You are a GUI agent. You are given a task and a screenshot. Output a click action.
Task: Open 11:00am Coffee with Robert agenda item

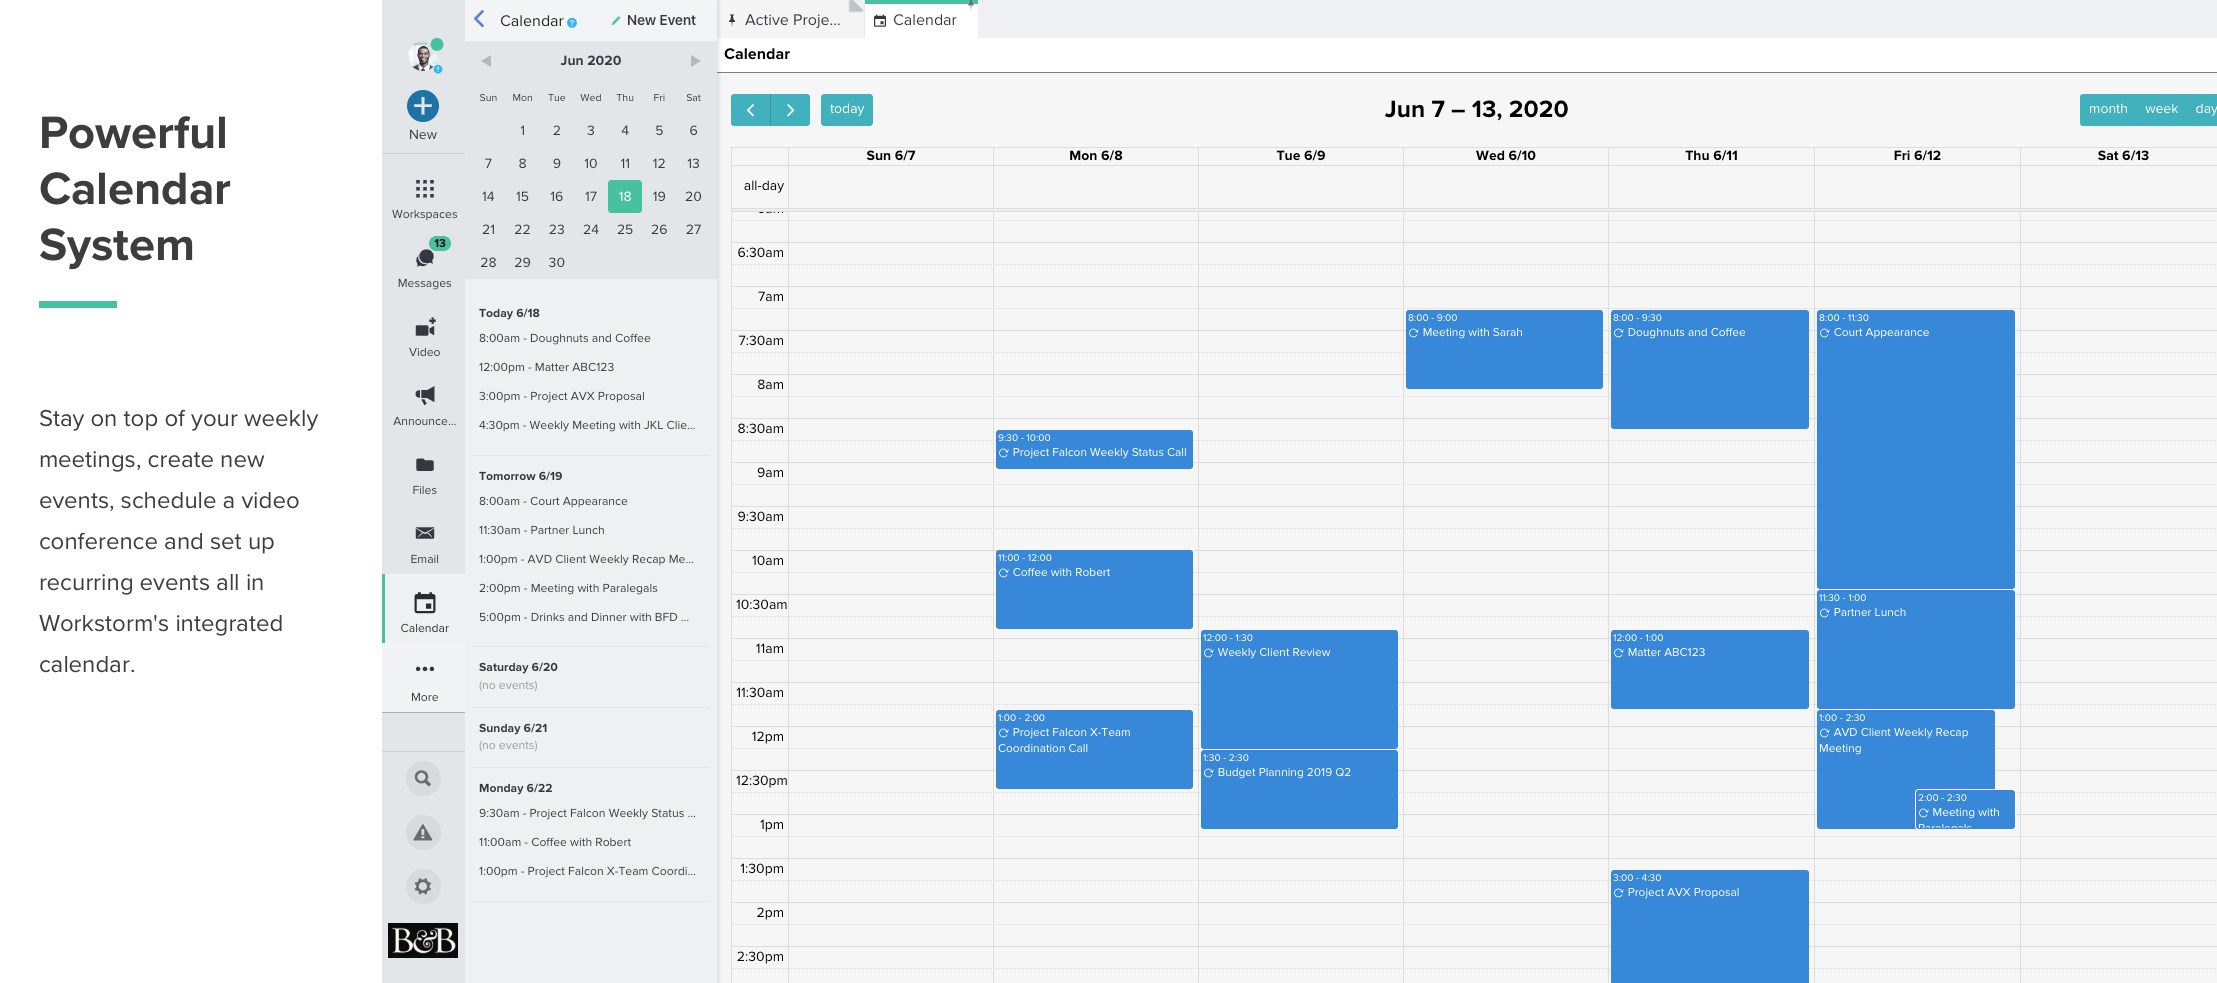[x=554, y=842]
